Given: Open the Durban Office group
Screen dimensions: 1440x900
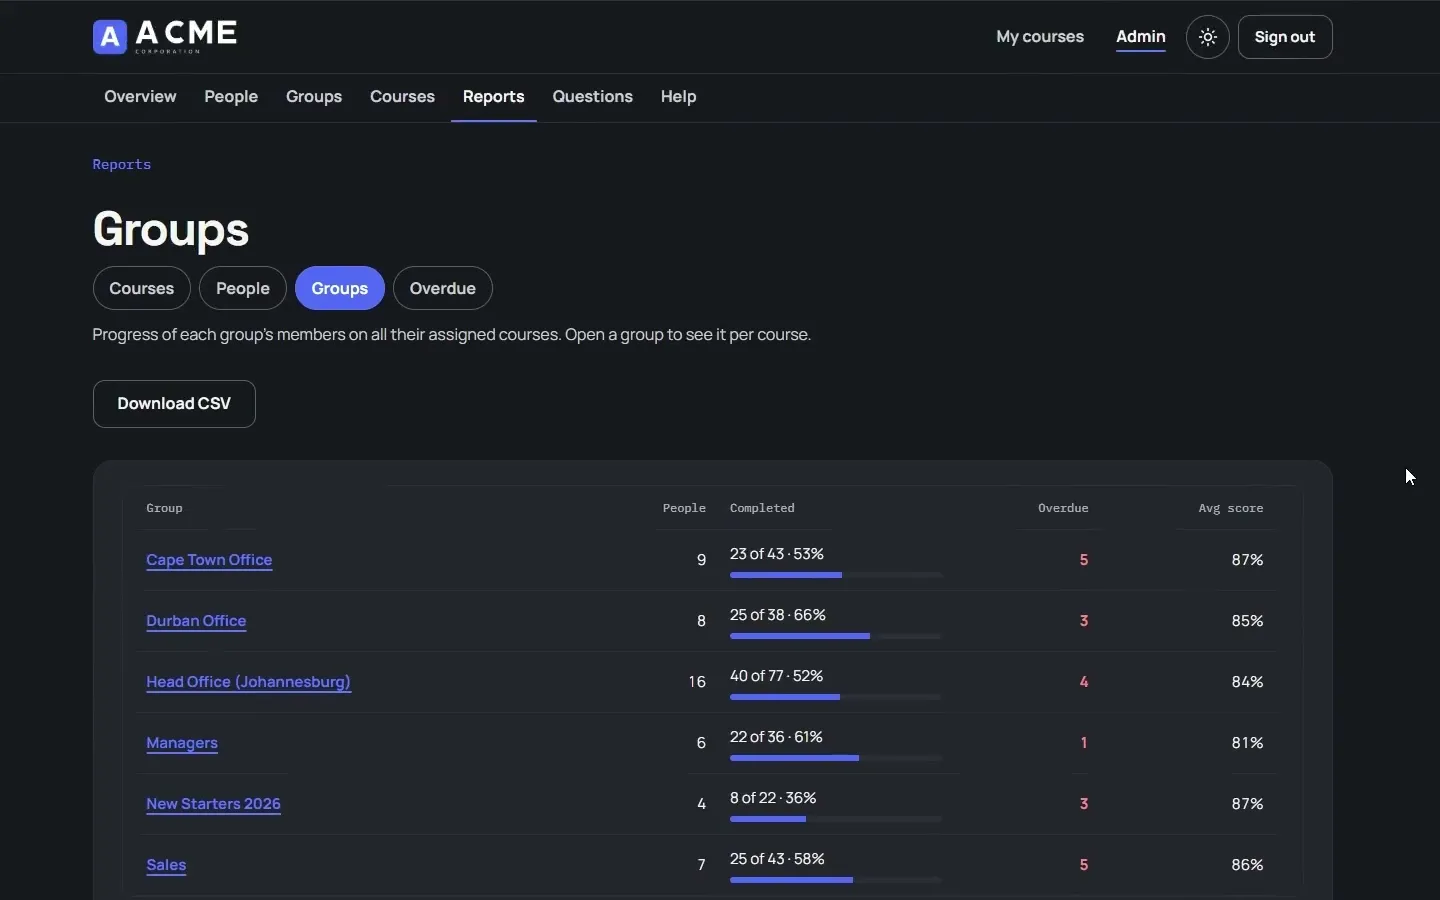Looking at the screenshot, I should (196, 622).
